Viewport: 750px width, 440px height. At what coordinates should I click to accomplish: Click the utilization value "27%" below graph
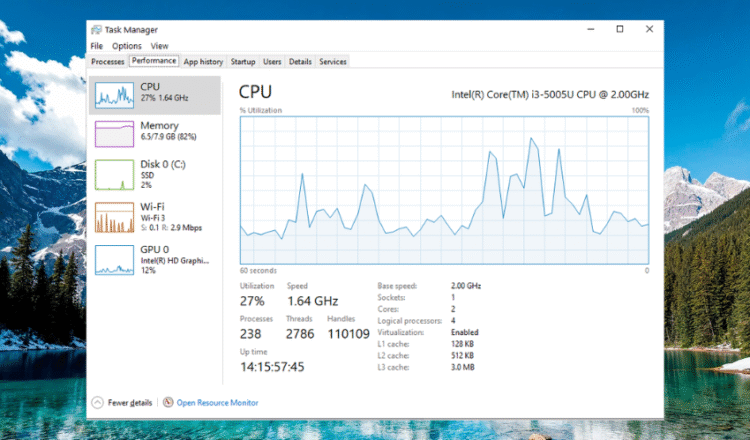click(252, 301)
